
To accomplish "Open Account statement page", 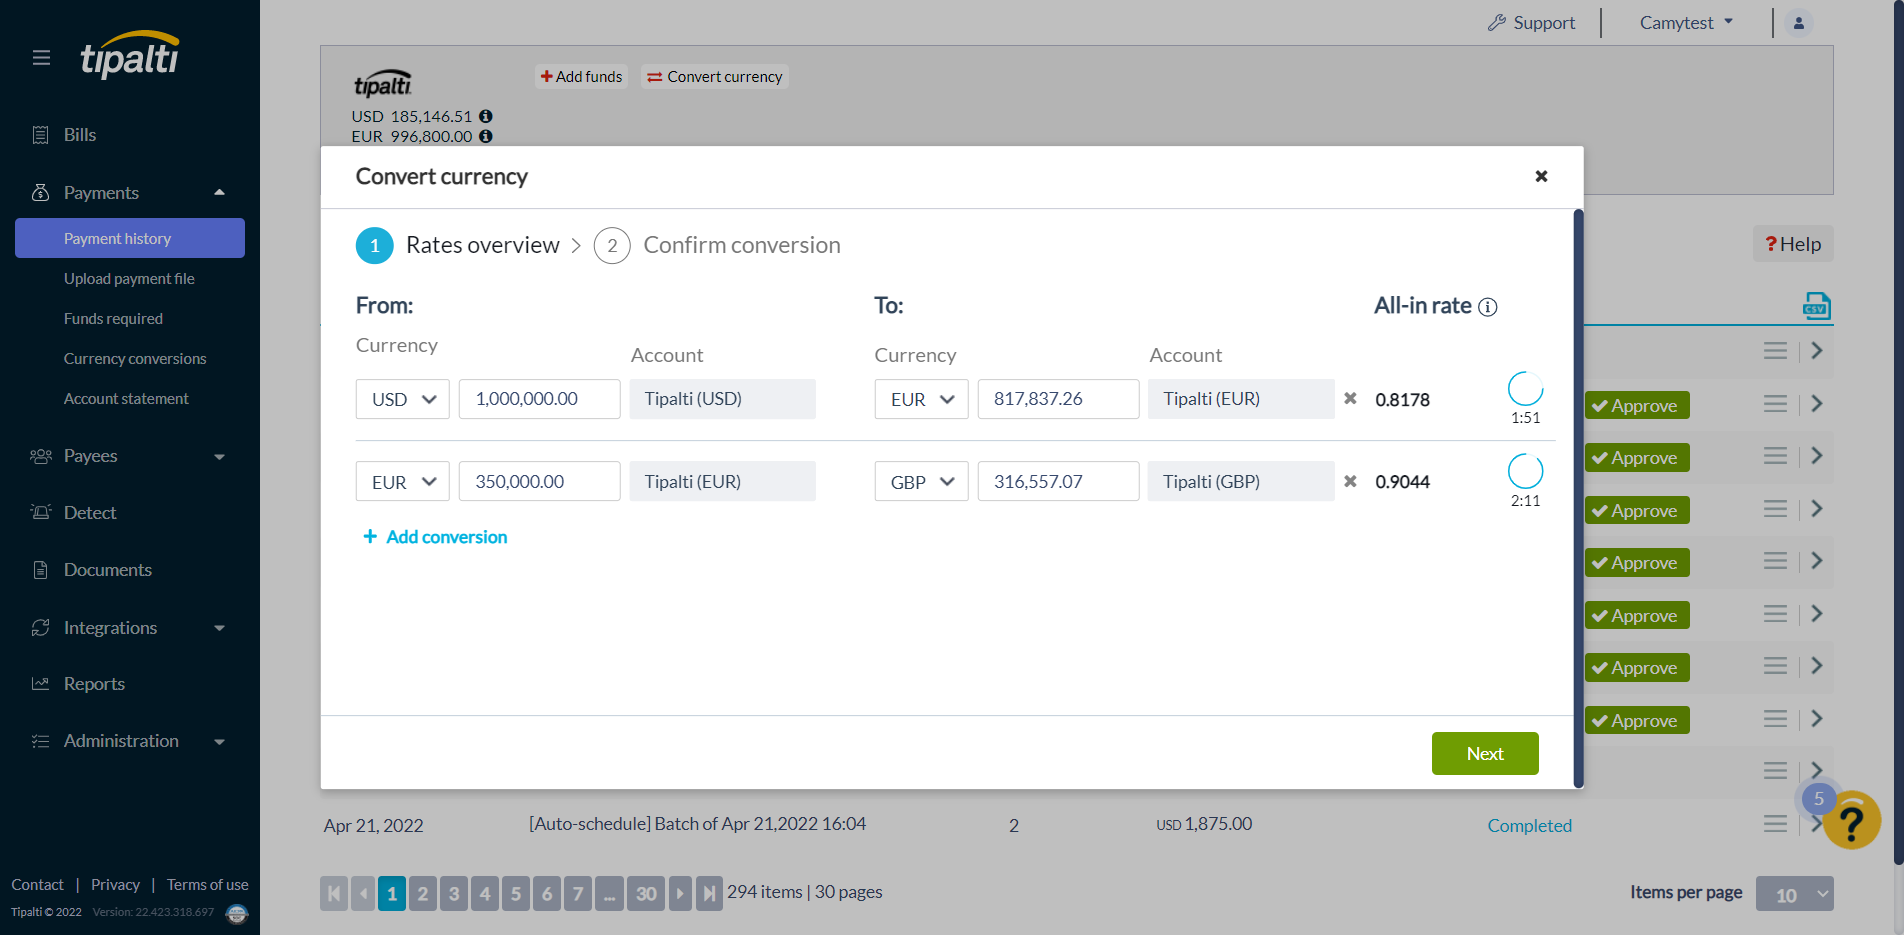I will tap(126, 399).
